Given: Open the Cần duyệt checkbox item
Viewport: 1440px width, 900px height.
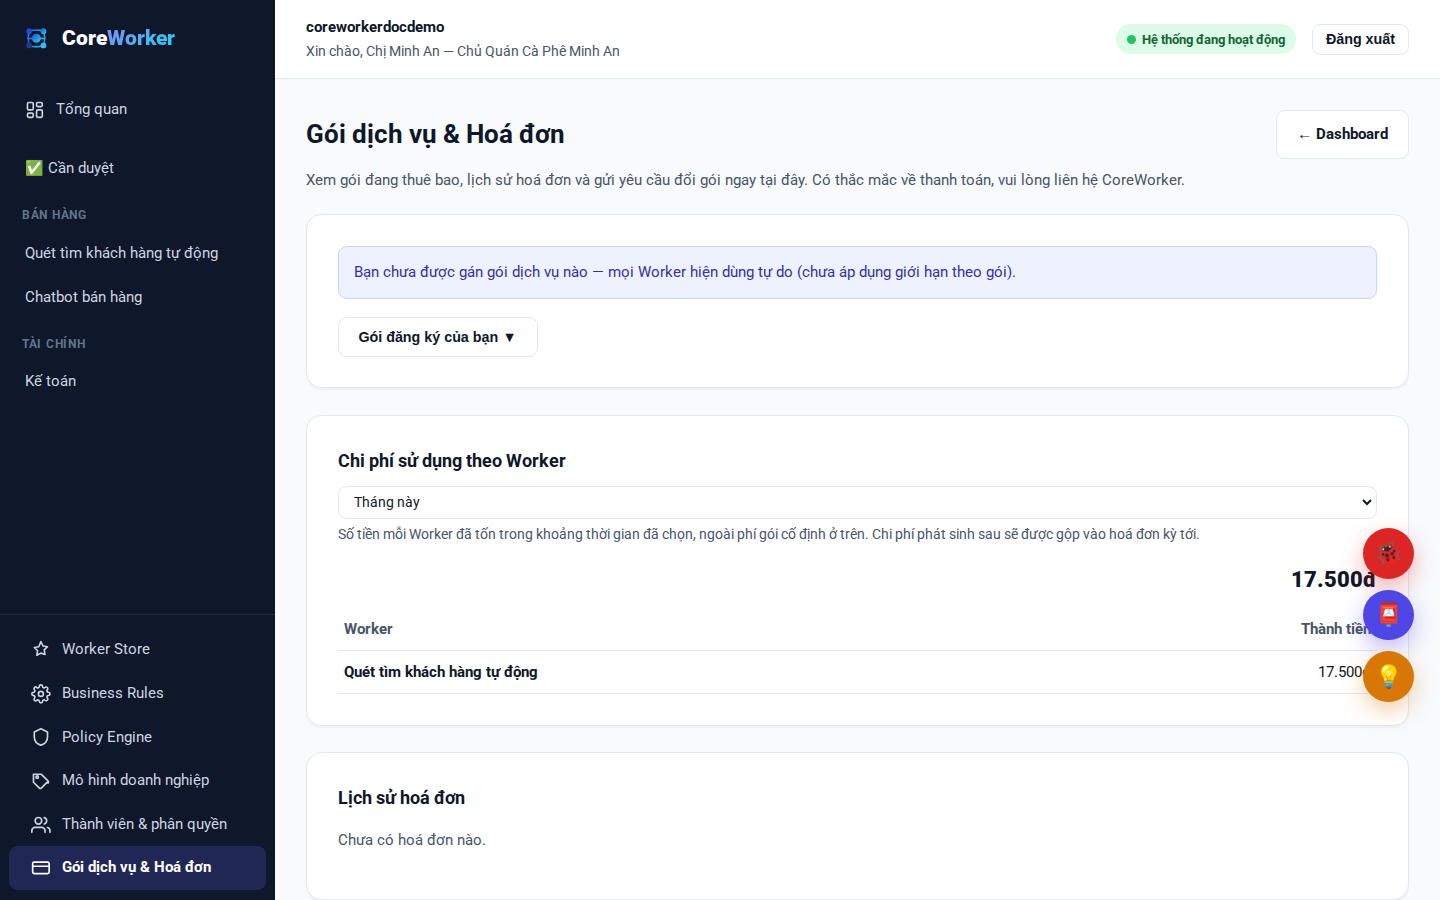Looking at the screenshot, I should coord(69,168).
